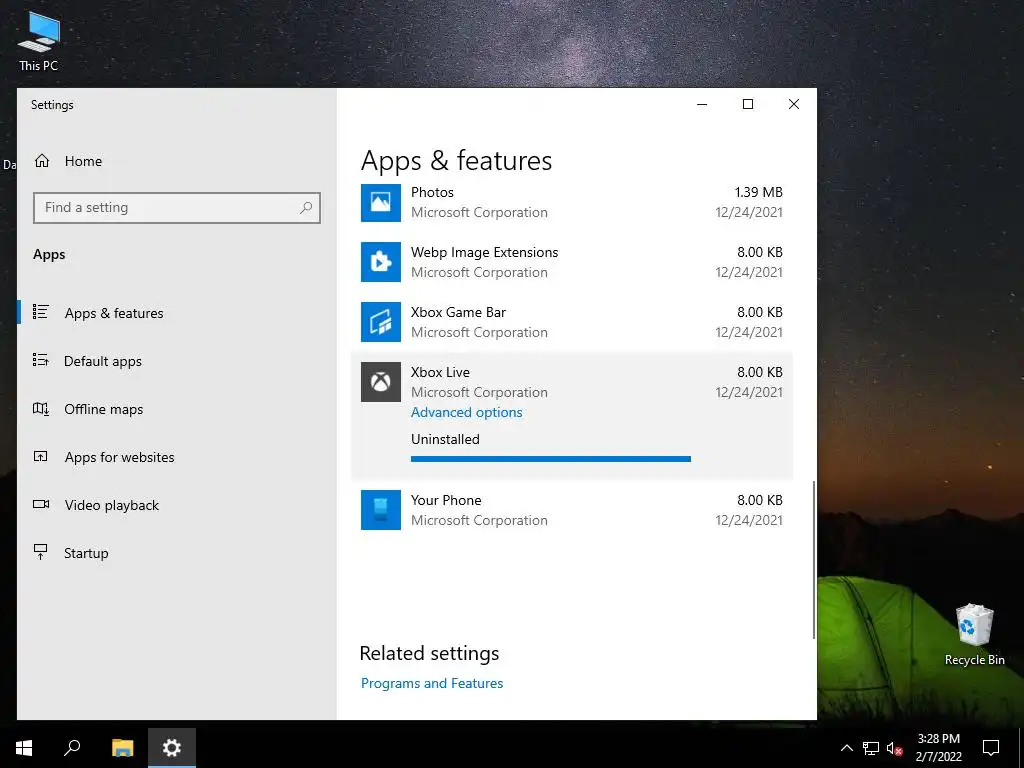Image resolution: width=1024 pixels, height=768 pixels.
Task: Open This PC desktop icon
Action: tap(39, 41)
